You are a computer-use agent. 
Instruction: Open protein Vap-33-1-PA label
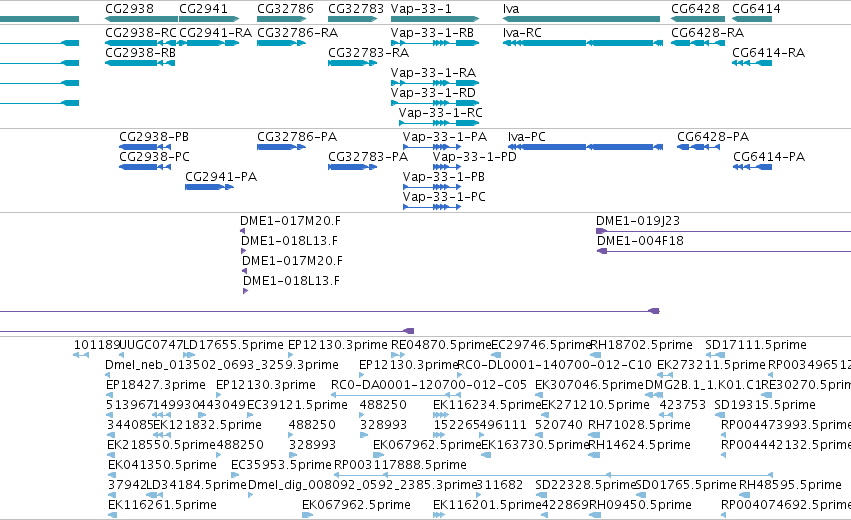click(x=444, y=137)
